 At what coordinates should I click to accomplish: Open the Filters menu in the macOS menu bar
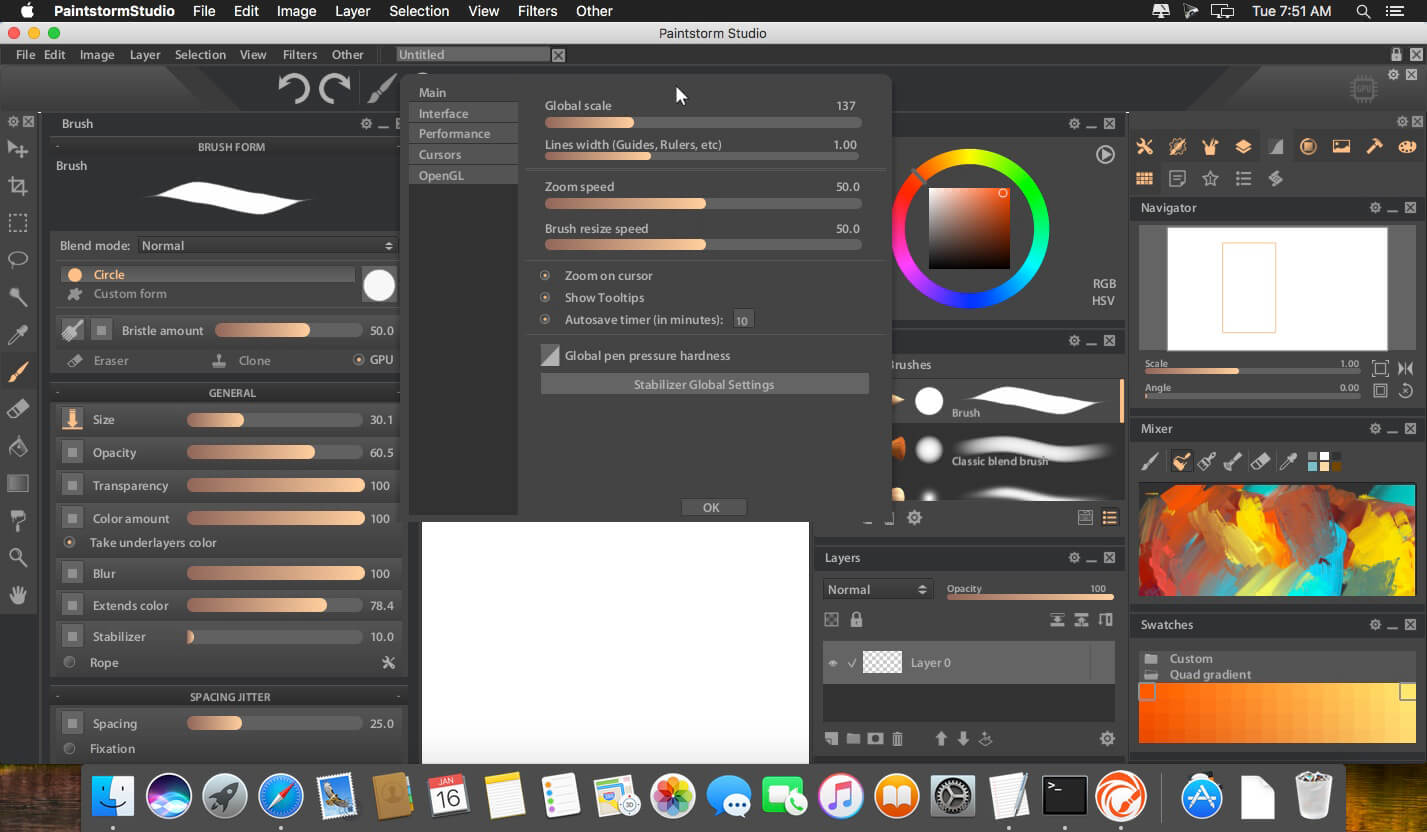click(537, 11)
